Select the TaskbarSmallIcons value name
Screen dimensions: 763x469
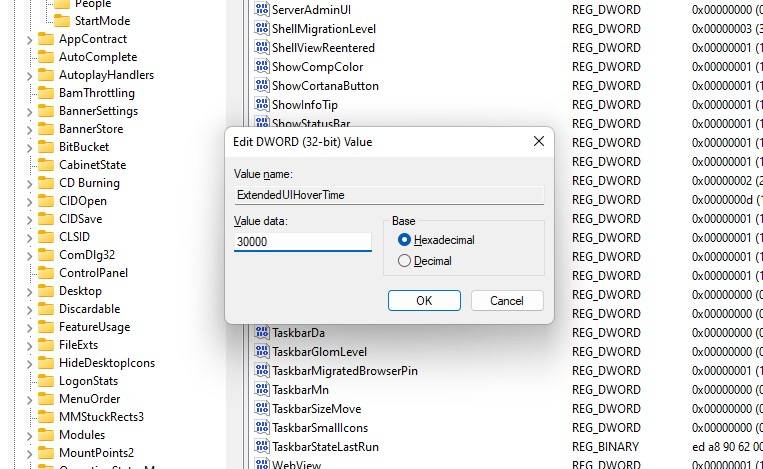pos(320,428)
